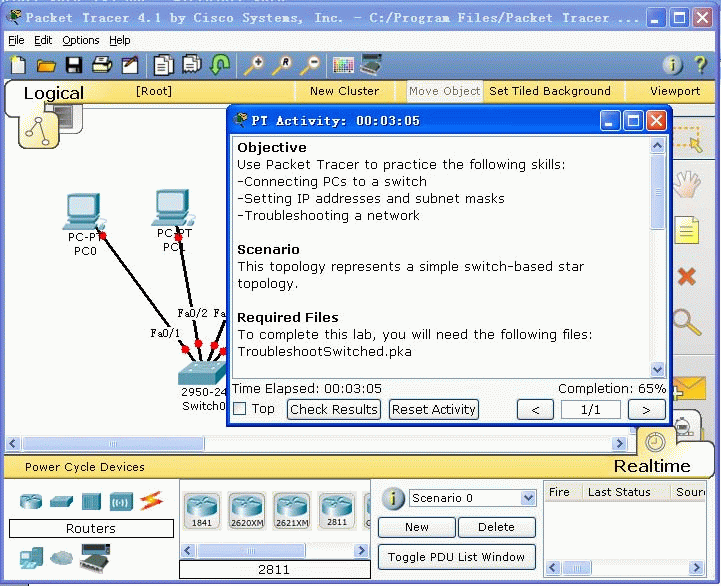Select the Inspect magnifier tool
Screen dimensions: 721x586
coord(686,322)
